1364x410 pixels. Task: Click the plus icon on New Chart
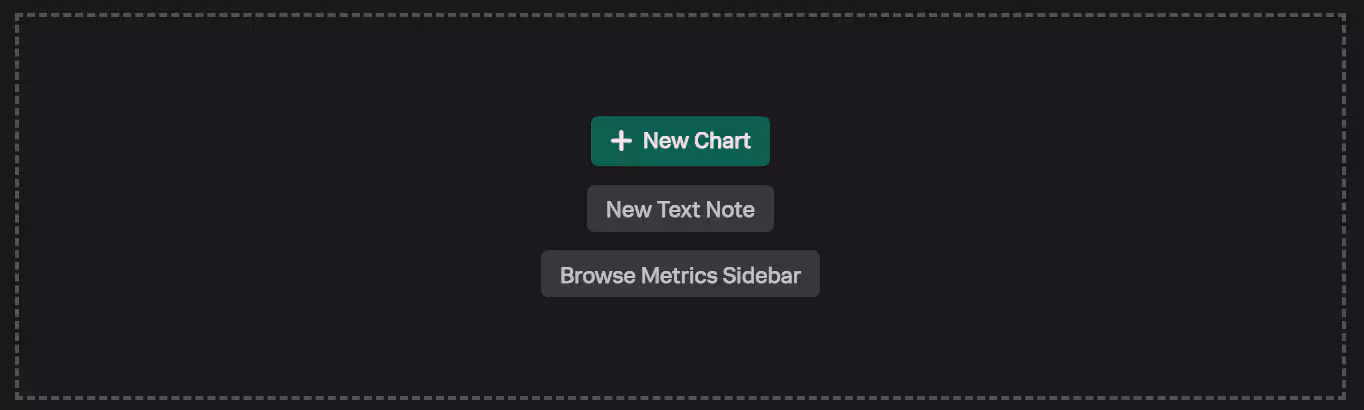[621, 141]
